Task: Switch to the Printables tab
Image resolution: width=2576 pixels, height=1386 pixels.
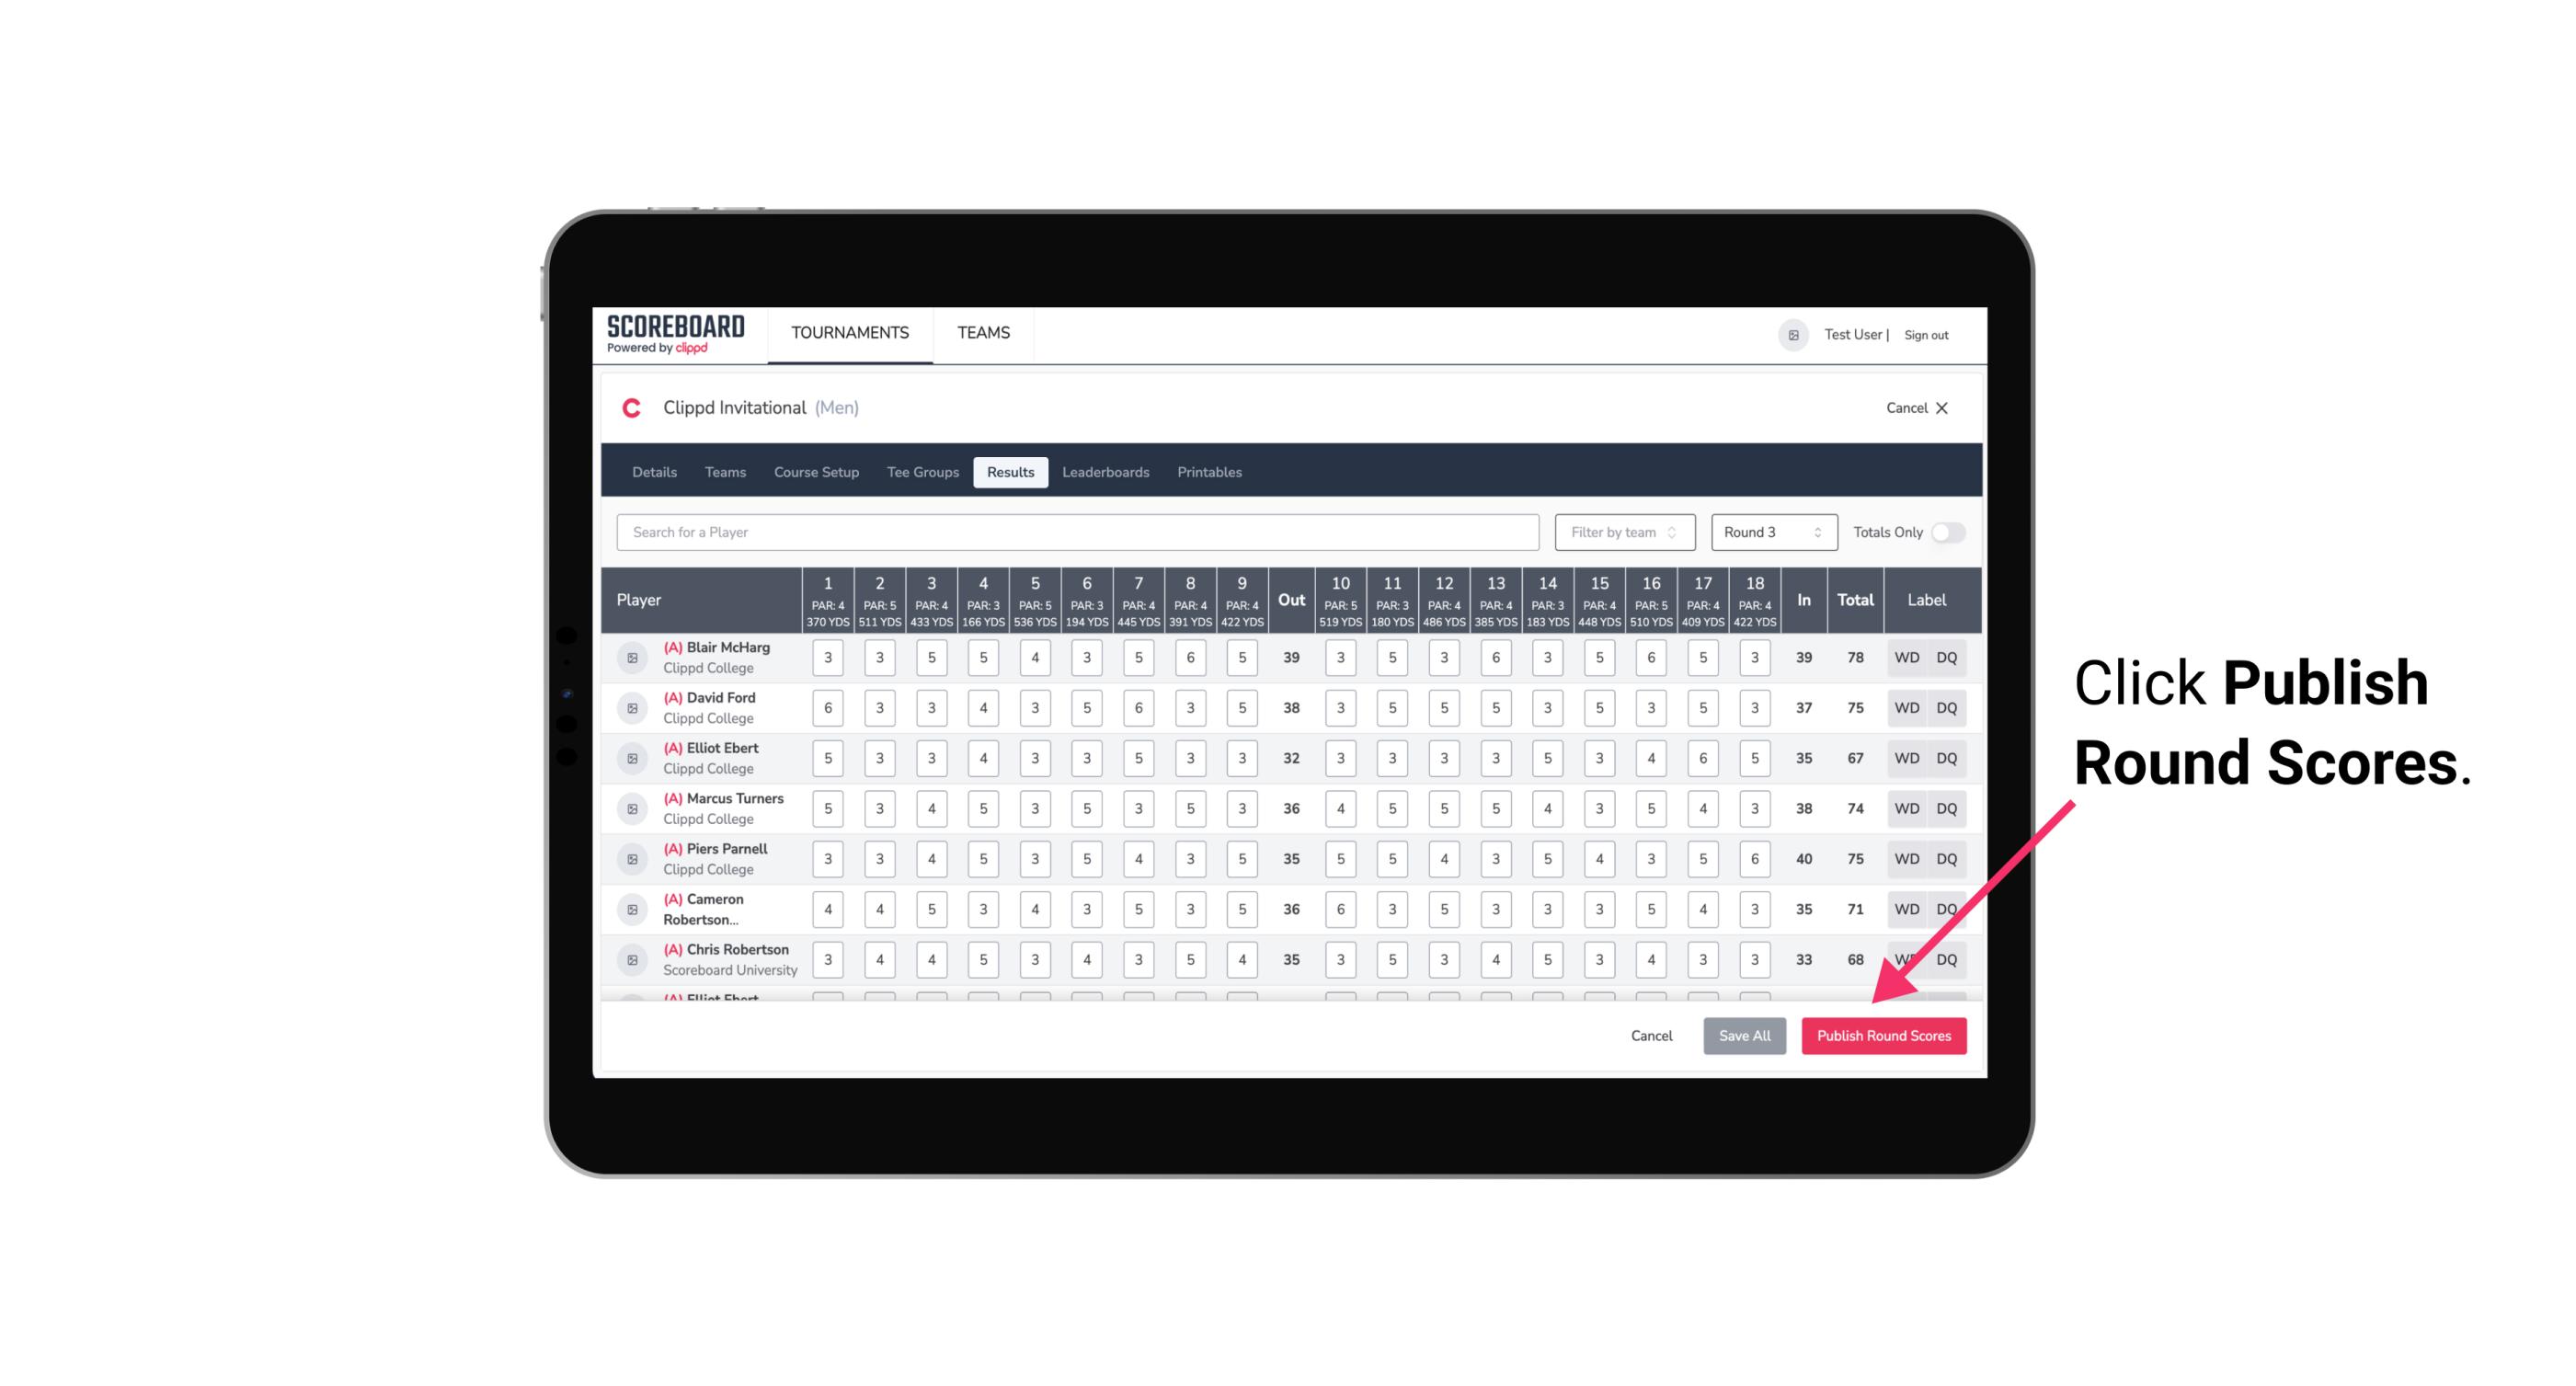Action: click(1211, 473)
